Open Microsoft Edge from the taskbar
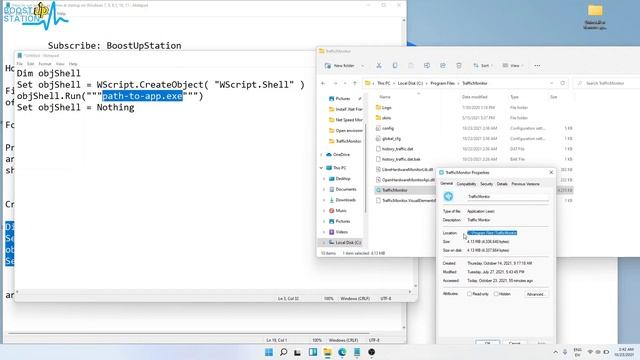 pos(342,352)
